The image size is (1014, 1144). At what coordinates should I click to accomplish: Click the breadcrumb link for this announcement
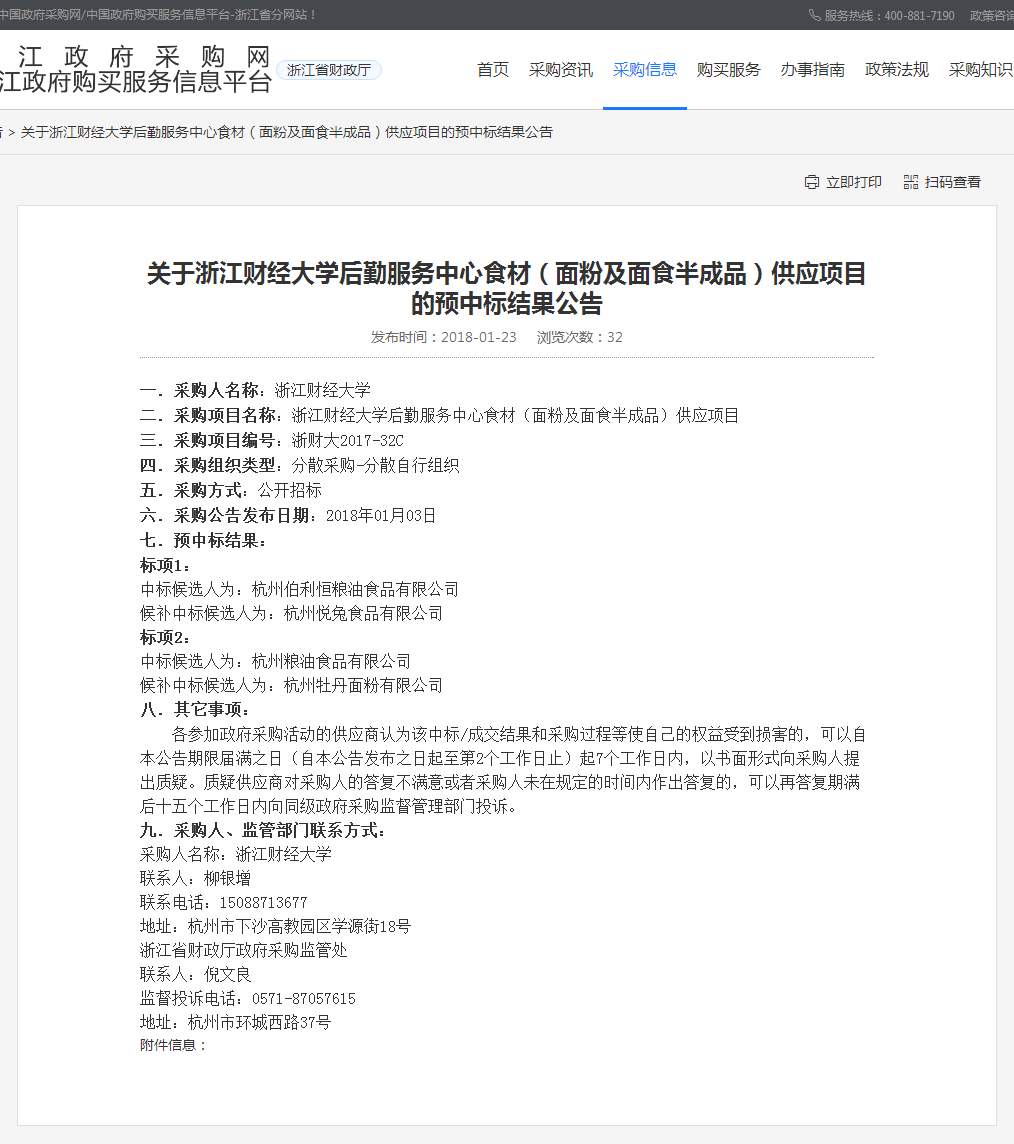pos(286,132)
